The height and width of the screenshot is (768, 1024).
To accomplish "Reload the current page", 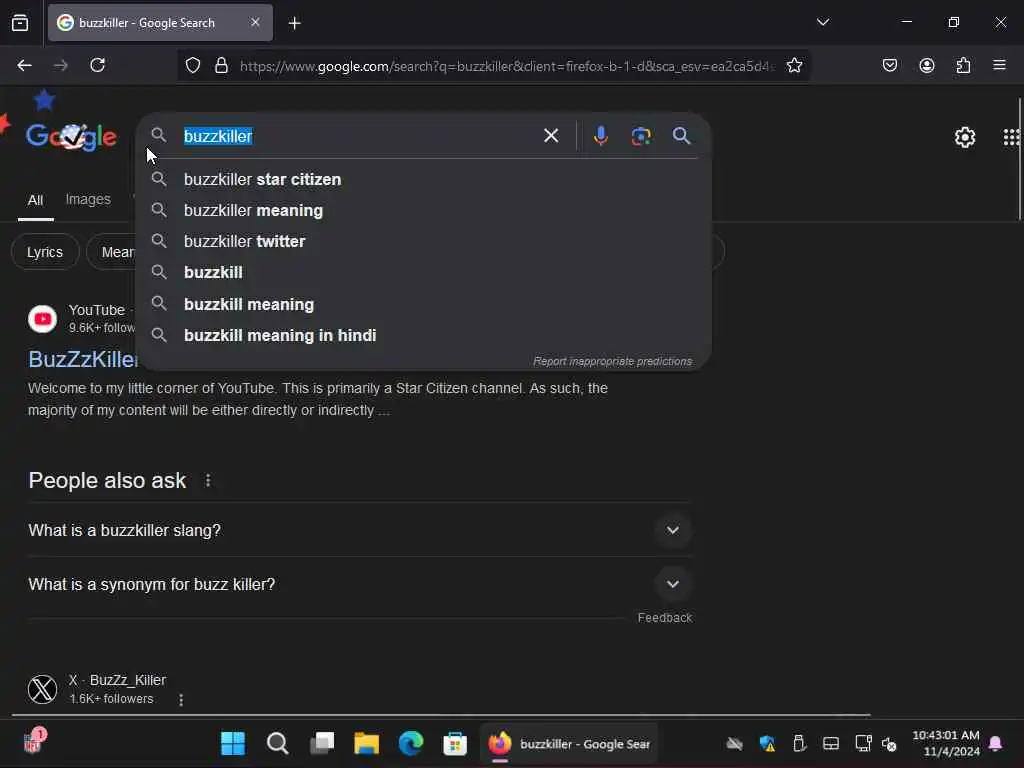I will tap(97, 65).
